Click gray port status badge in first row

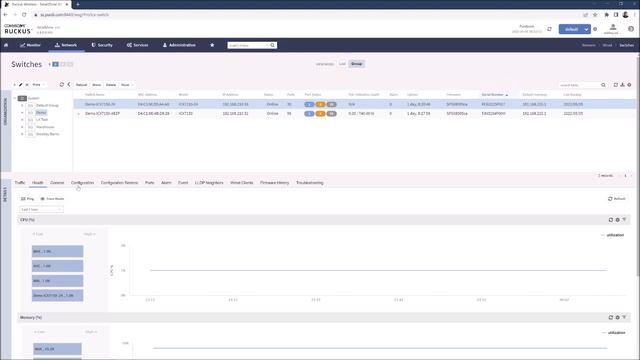click(x=331, y=104)
